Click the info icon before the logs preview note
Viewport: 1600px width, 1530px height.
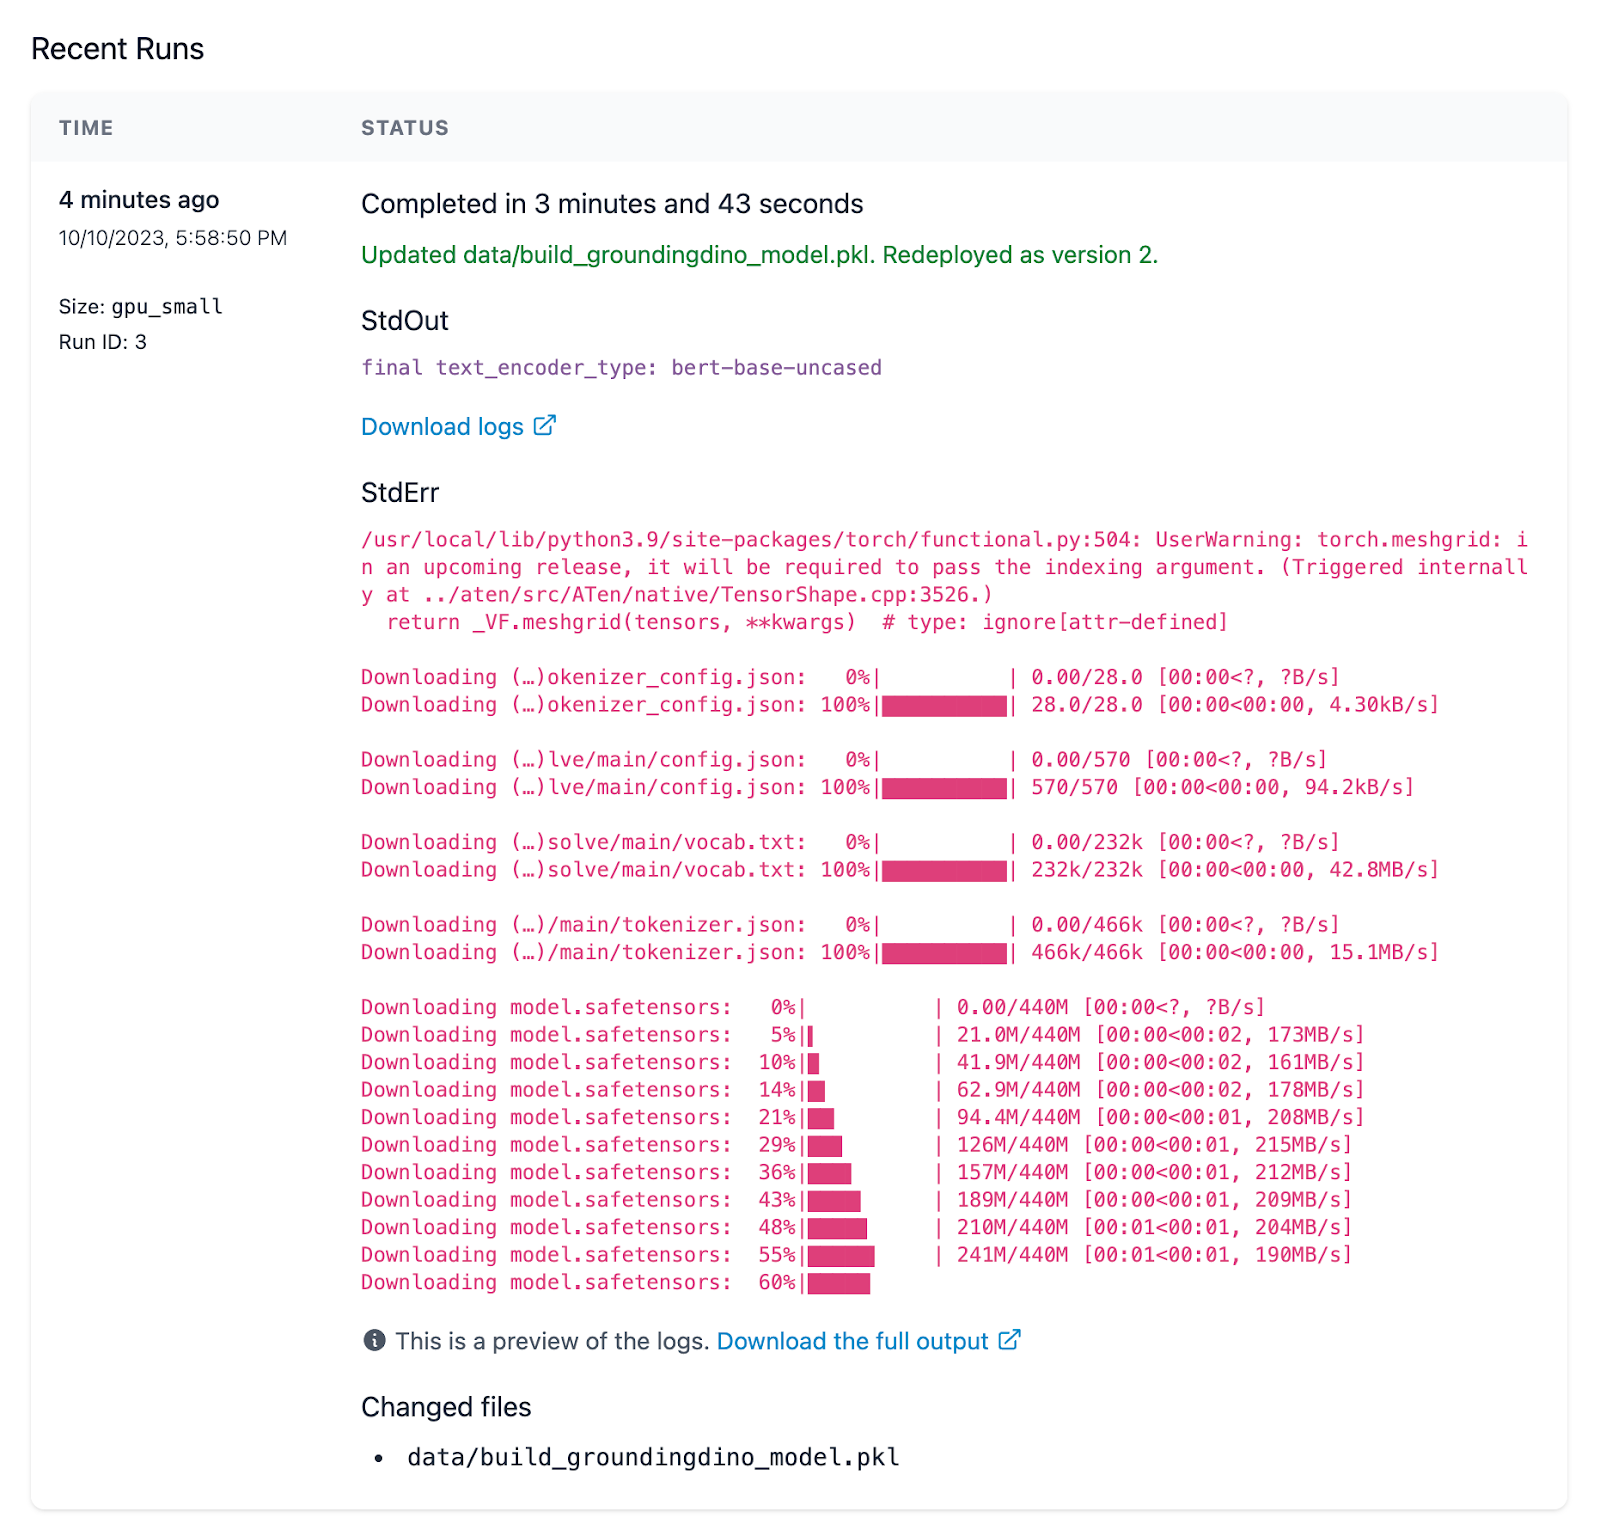[x=375, y=1341]
